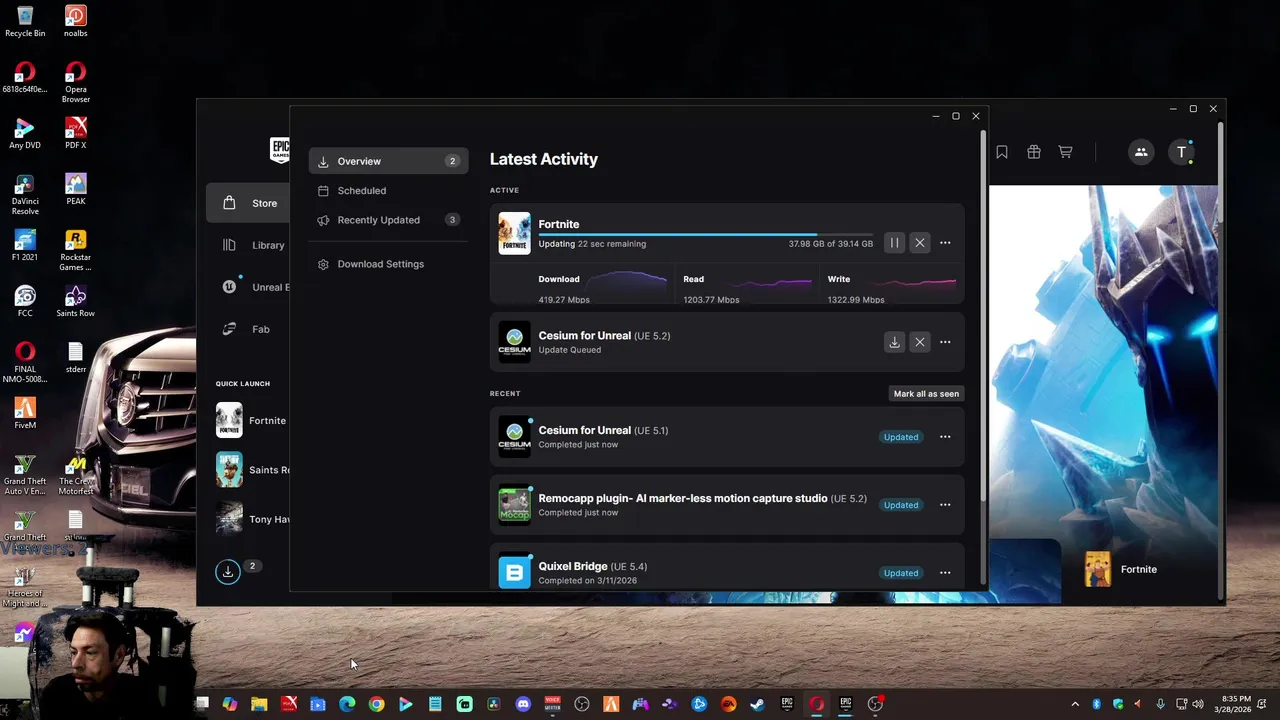Image resolution: width=1280 pixels, height=720 pixels.
Task: Click the Remocapp plugin thumbnail
Action: [x=514, y=505]
